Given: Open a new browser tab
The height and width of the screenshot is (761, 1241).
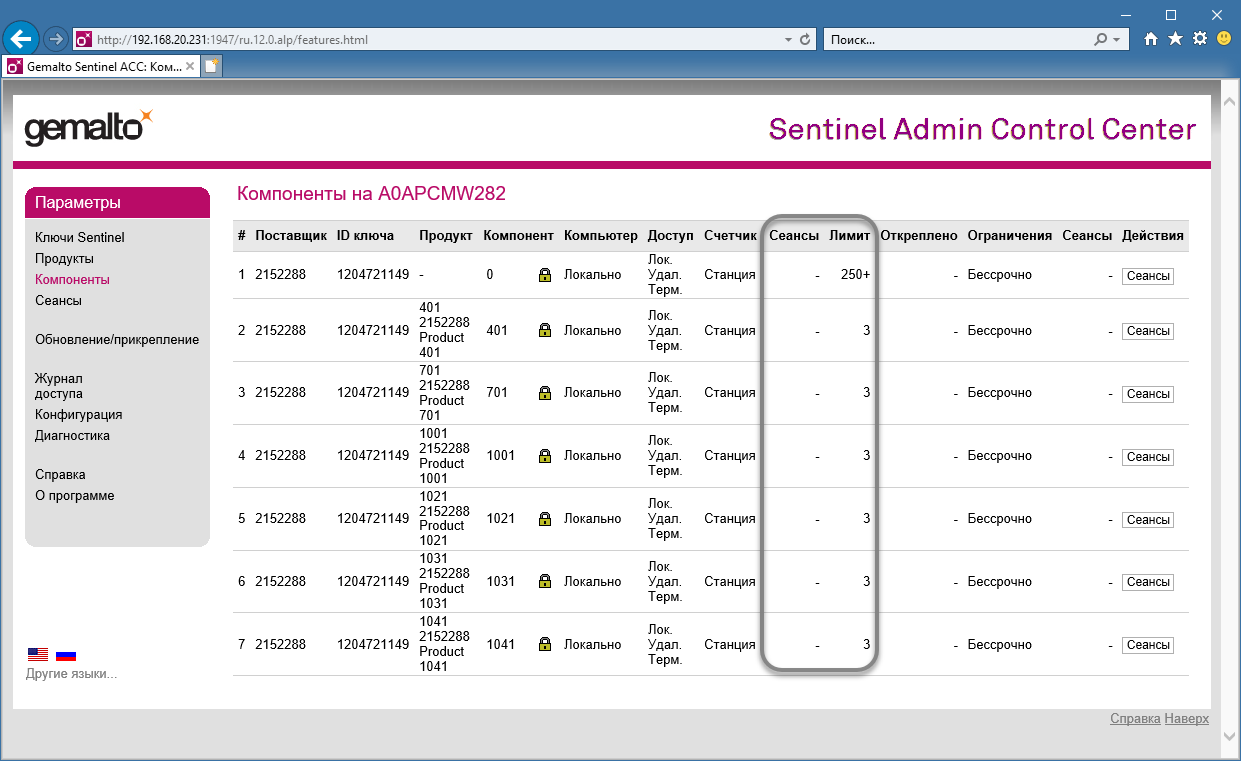Looking at the screenshot, I should pos(211,66).
